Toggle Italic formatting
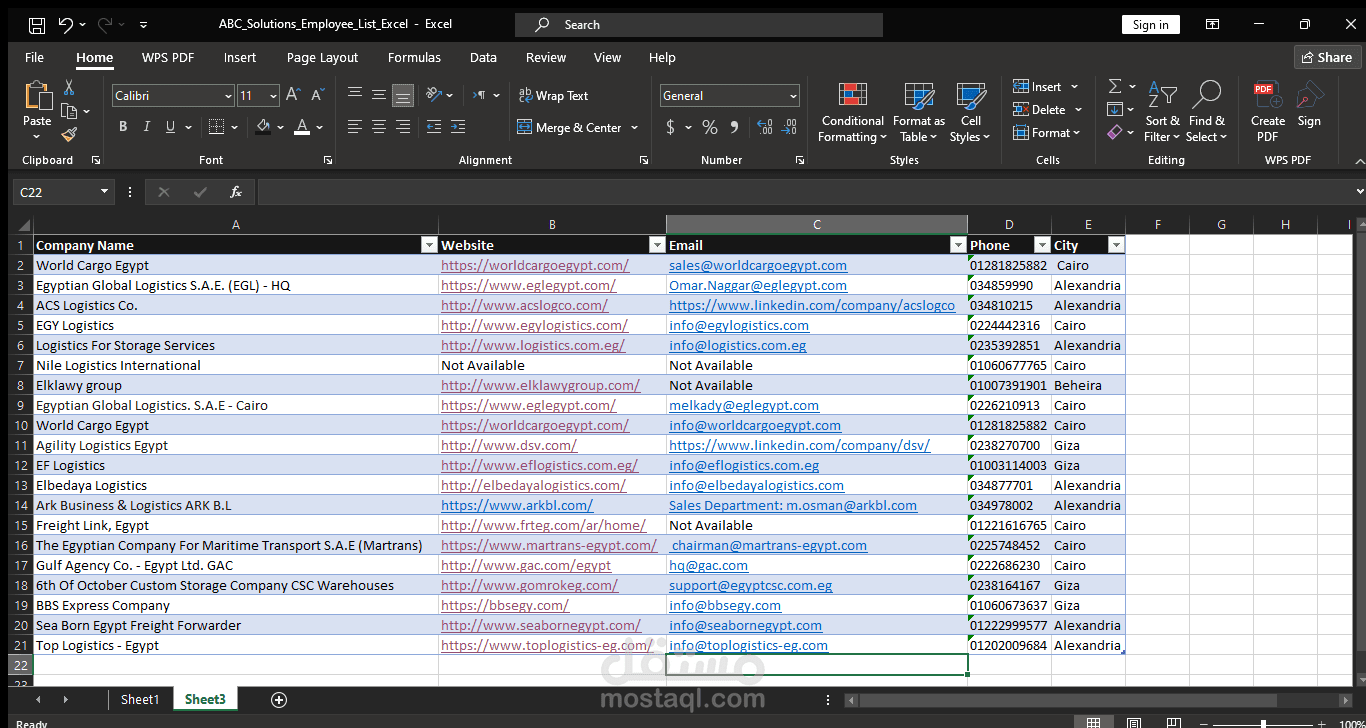Image resolution: width=1366 pixels, height=728 pixels. (147, 127)
